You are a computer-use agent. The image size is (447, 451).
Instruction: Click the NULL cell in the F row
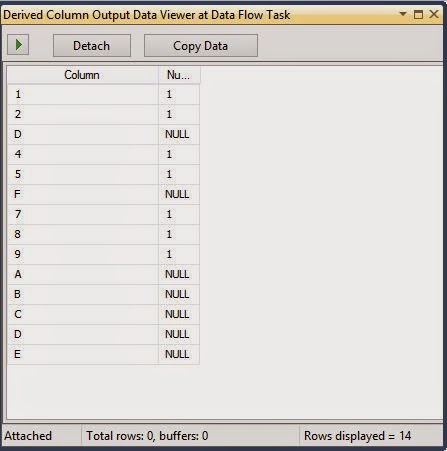click(x=179, y=194)
